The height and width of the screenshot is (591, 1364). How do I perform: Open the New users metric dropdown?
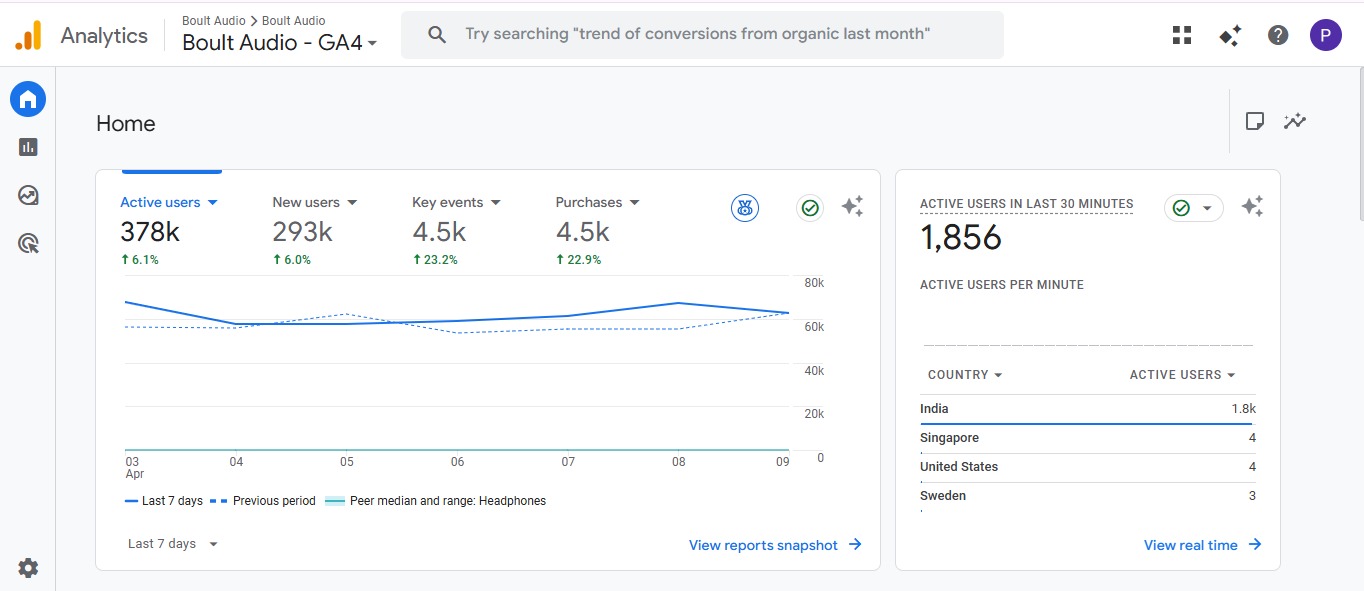click(x=315, y=202)
